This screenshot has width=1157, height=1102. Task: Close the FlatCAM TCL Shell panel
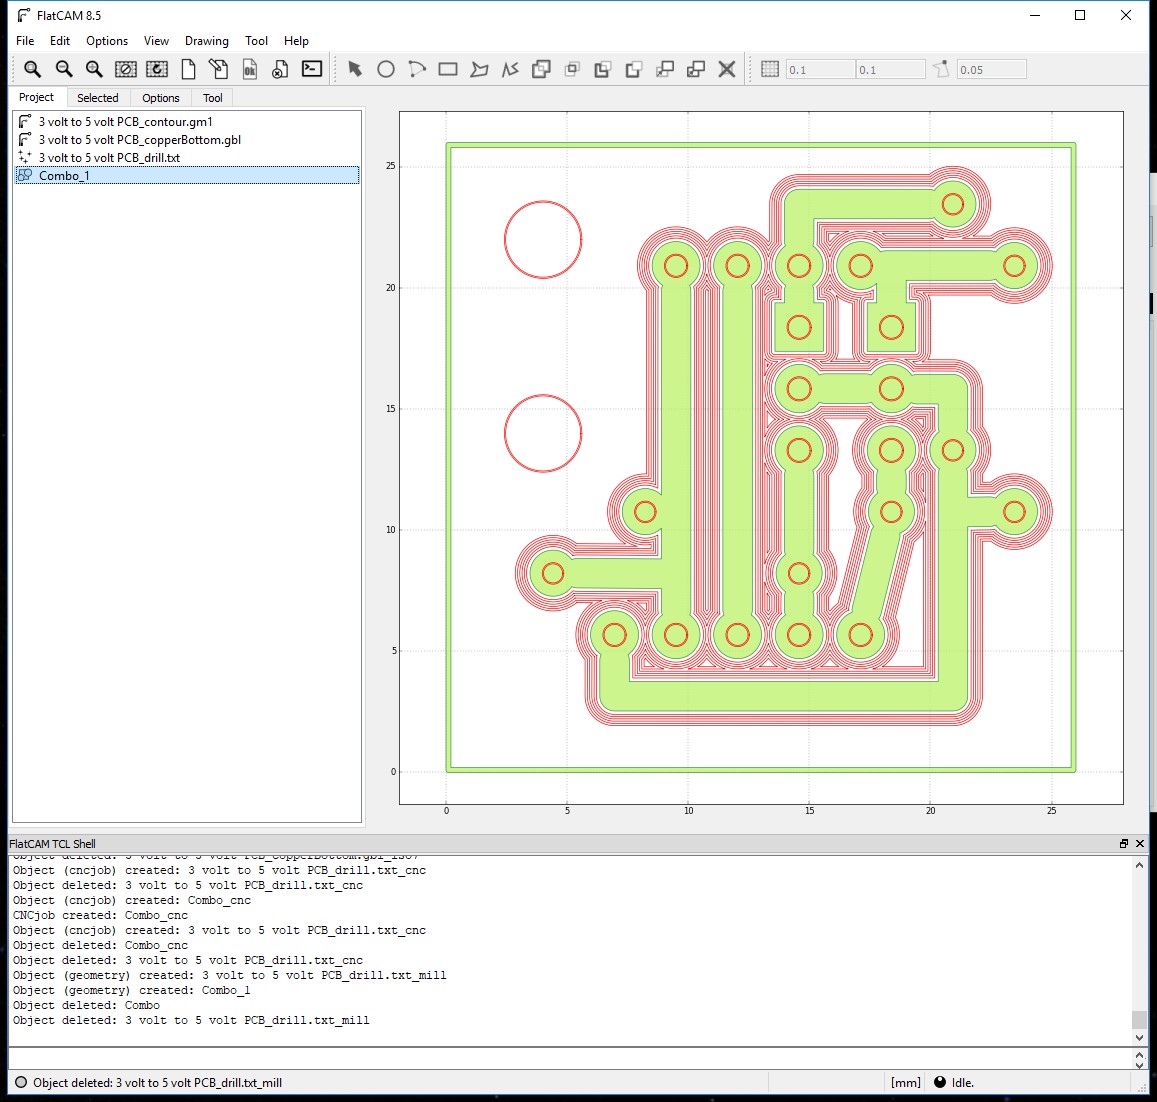click(1140, 844)
